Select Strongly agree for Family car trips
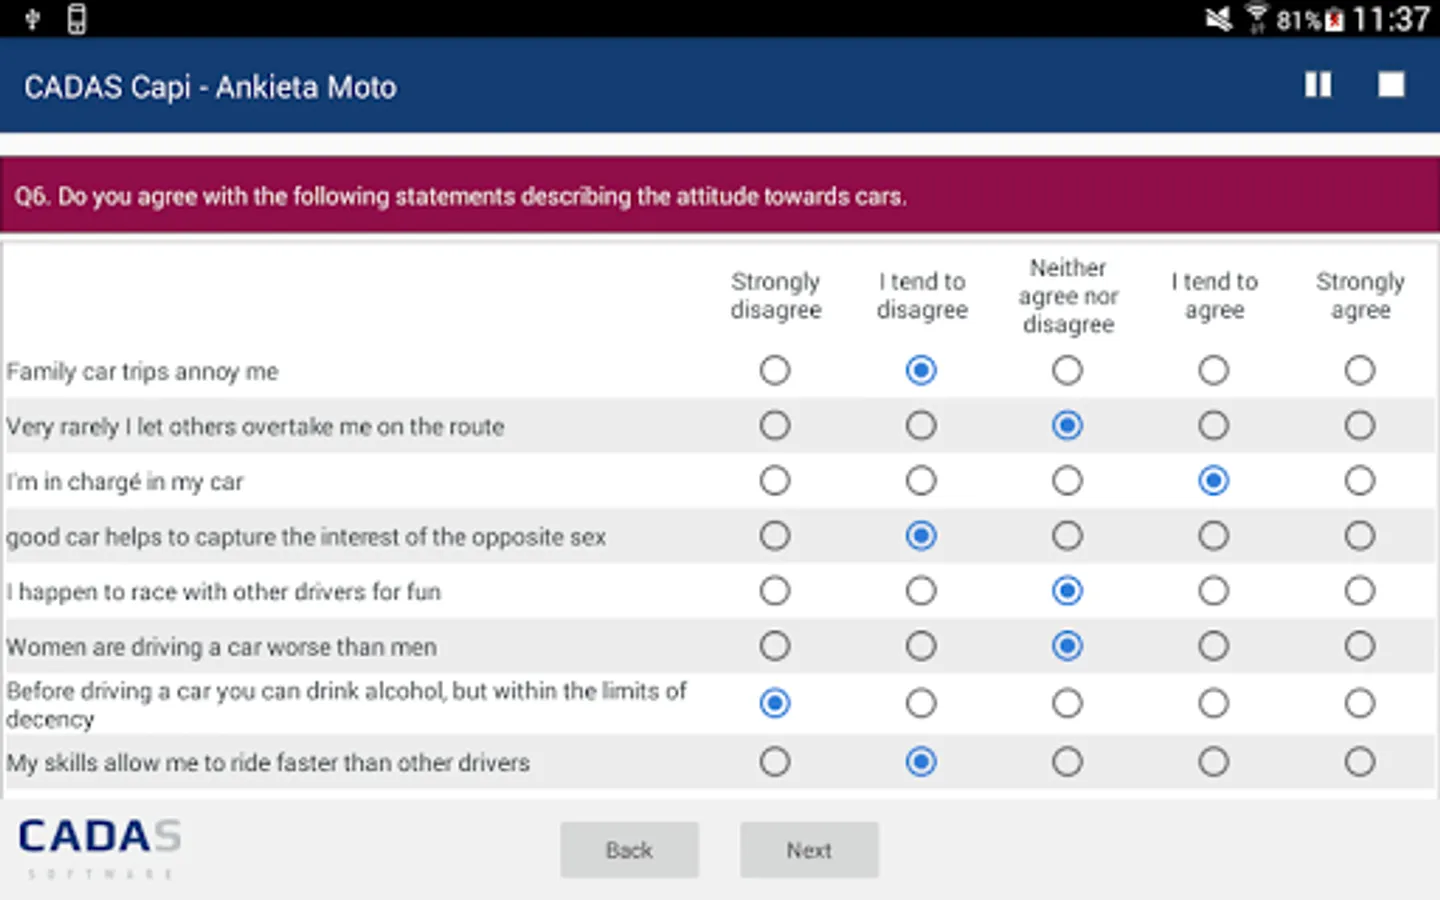Screen dimensions: 1440x900 click(1359, 371)
